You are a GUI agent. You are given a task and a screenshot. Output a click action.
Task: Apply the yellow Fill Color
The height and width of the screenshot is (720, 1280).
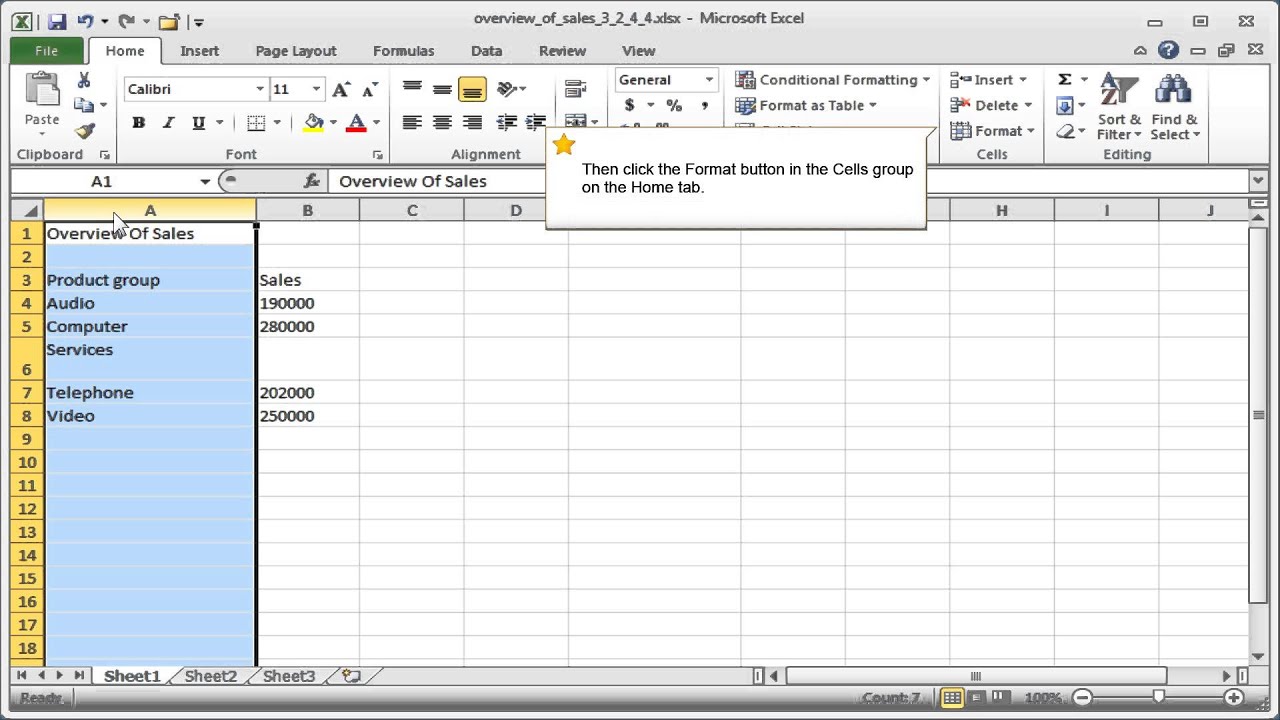pos(314,123)
